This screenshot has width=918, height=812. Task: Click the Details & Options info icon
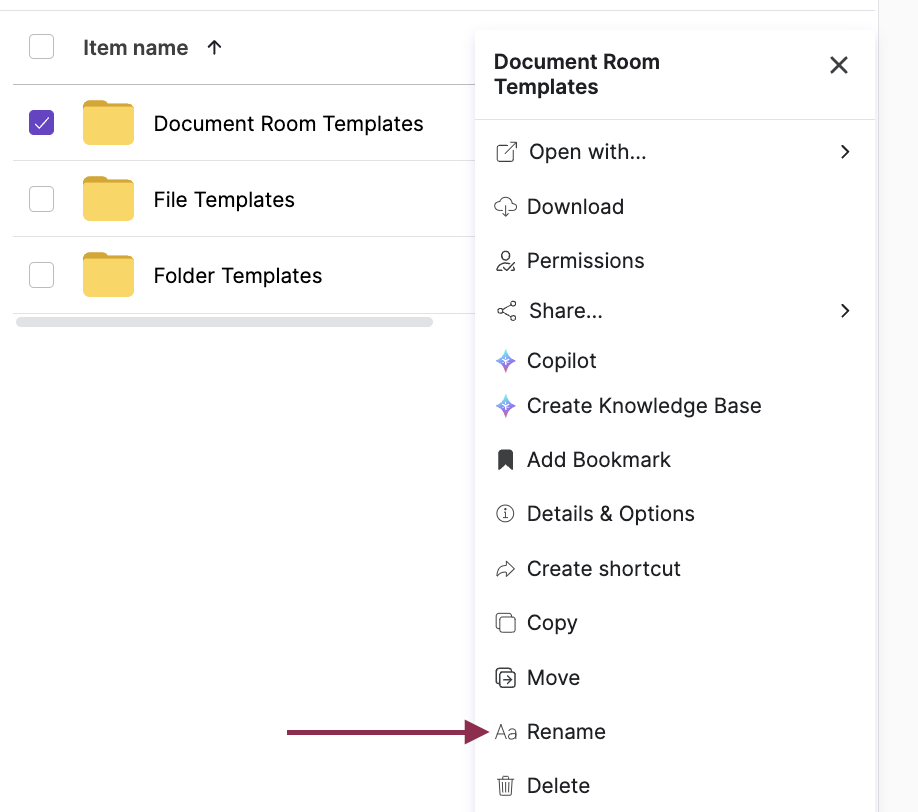(x=506, y=514)
